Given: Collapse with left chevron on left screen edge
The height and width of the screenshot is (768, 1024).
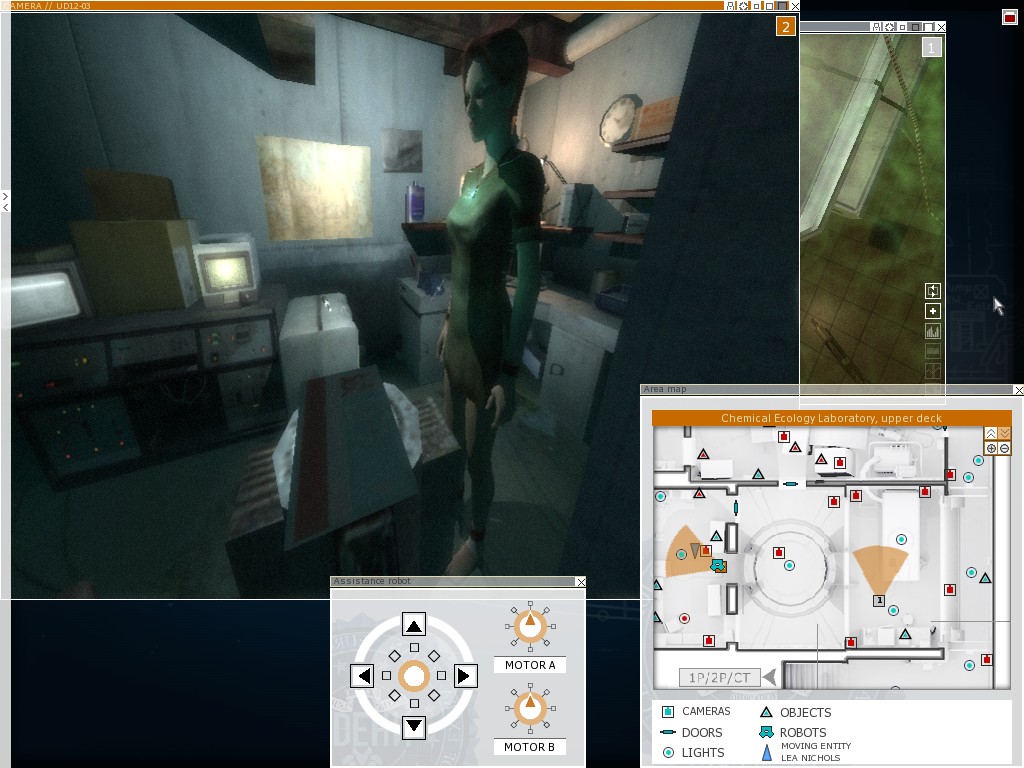Looking at the screenshot, I should [5, 207].
